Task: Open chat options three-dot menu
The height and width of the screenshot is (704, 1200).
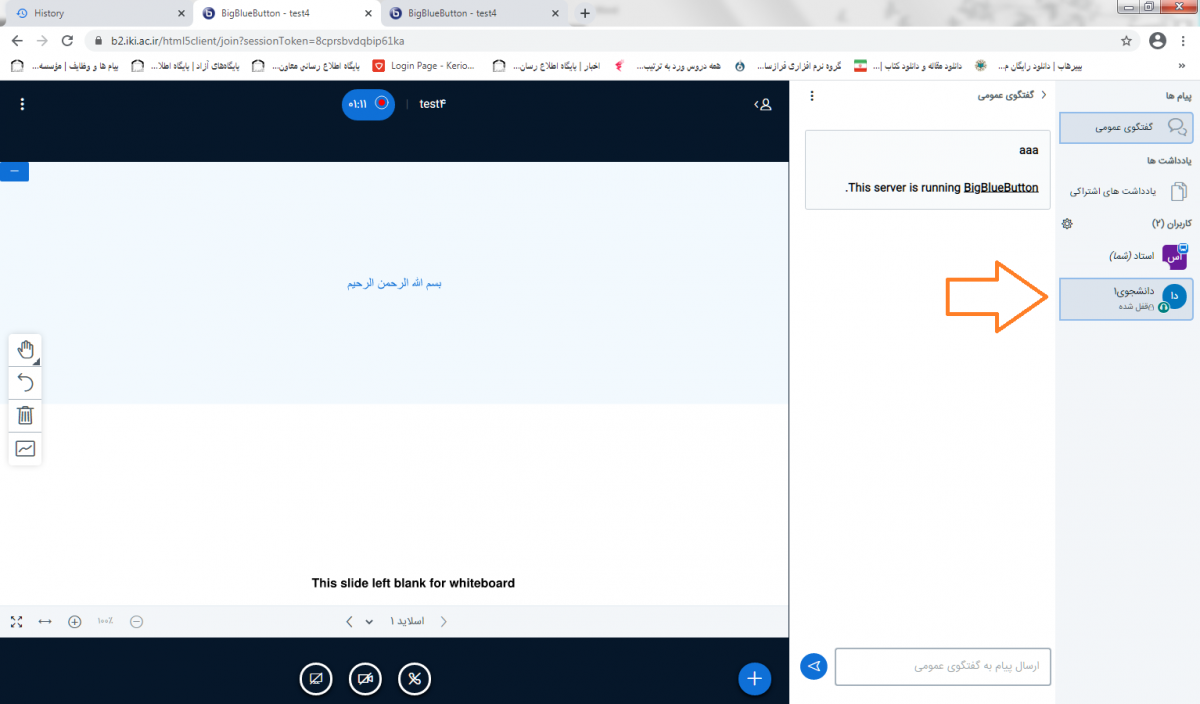Action: tap(812, 96)
